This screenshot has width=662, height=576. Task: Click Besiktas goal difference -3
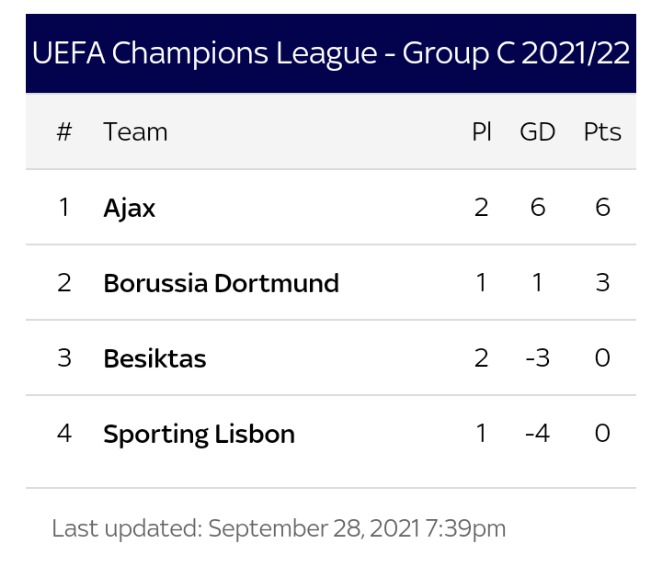click(x=537, y=358)
